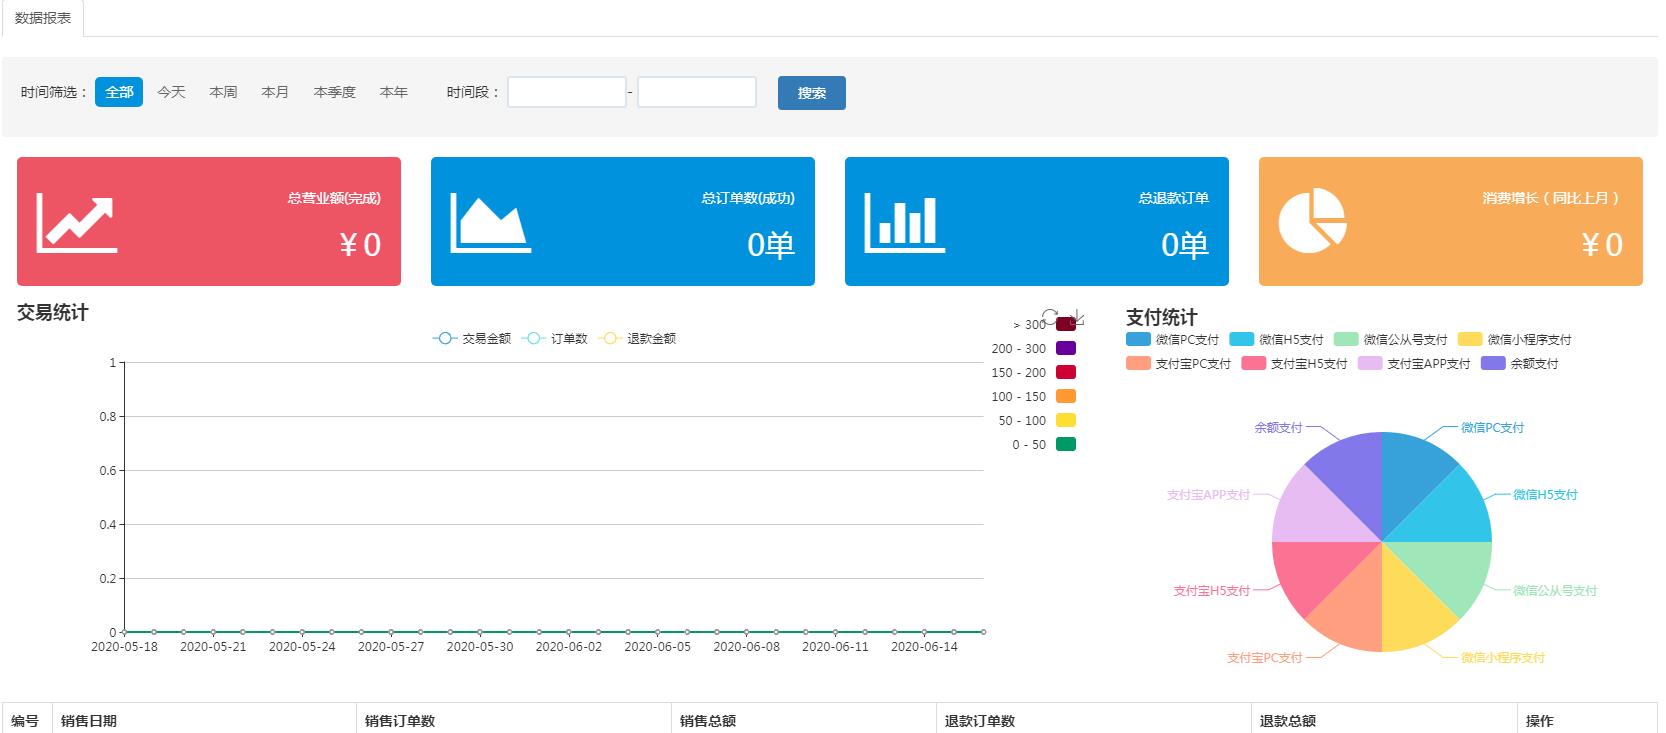Click the 总退款订单 card
The width and height of the screenshot is (1666, 733).
[1037, 221]
